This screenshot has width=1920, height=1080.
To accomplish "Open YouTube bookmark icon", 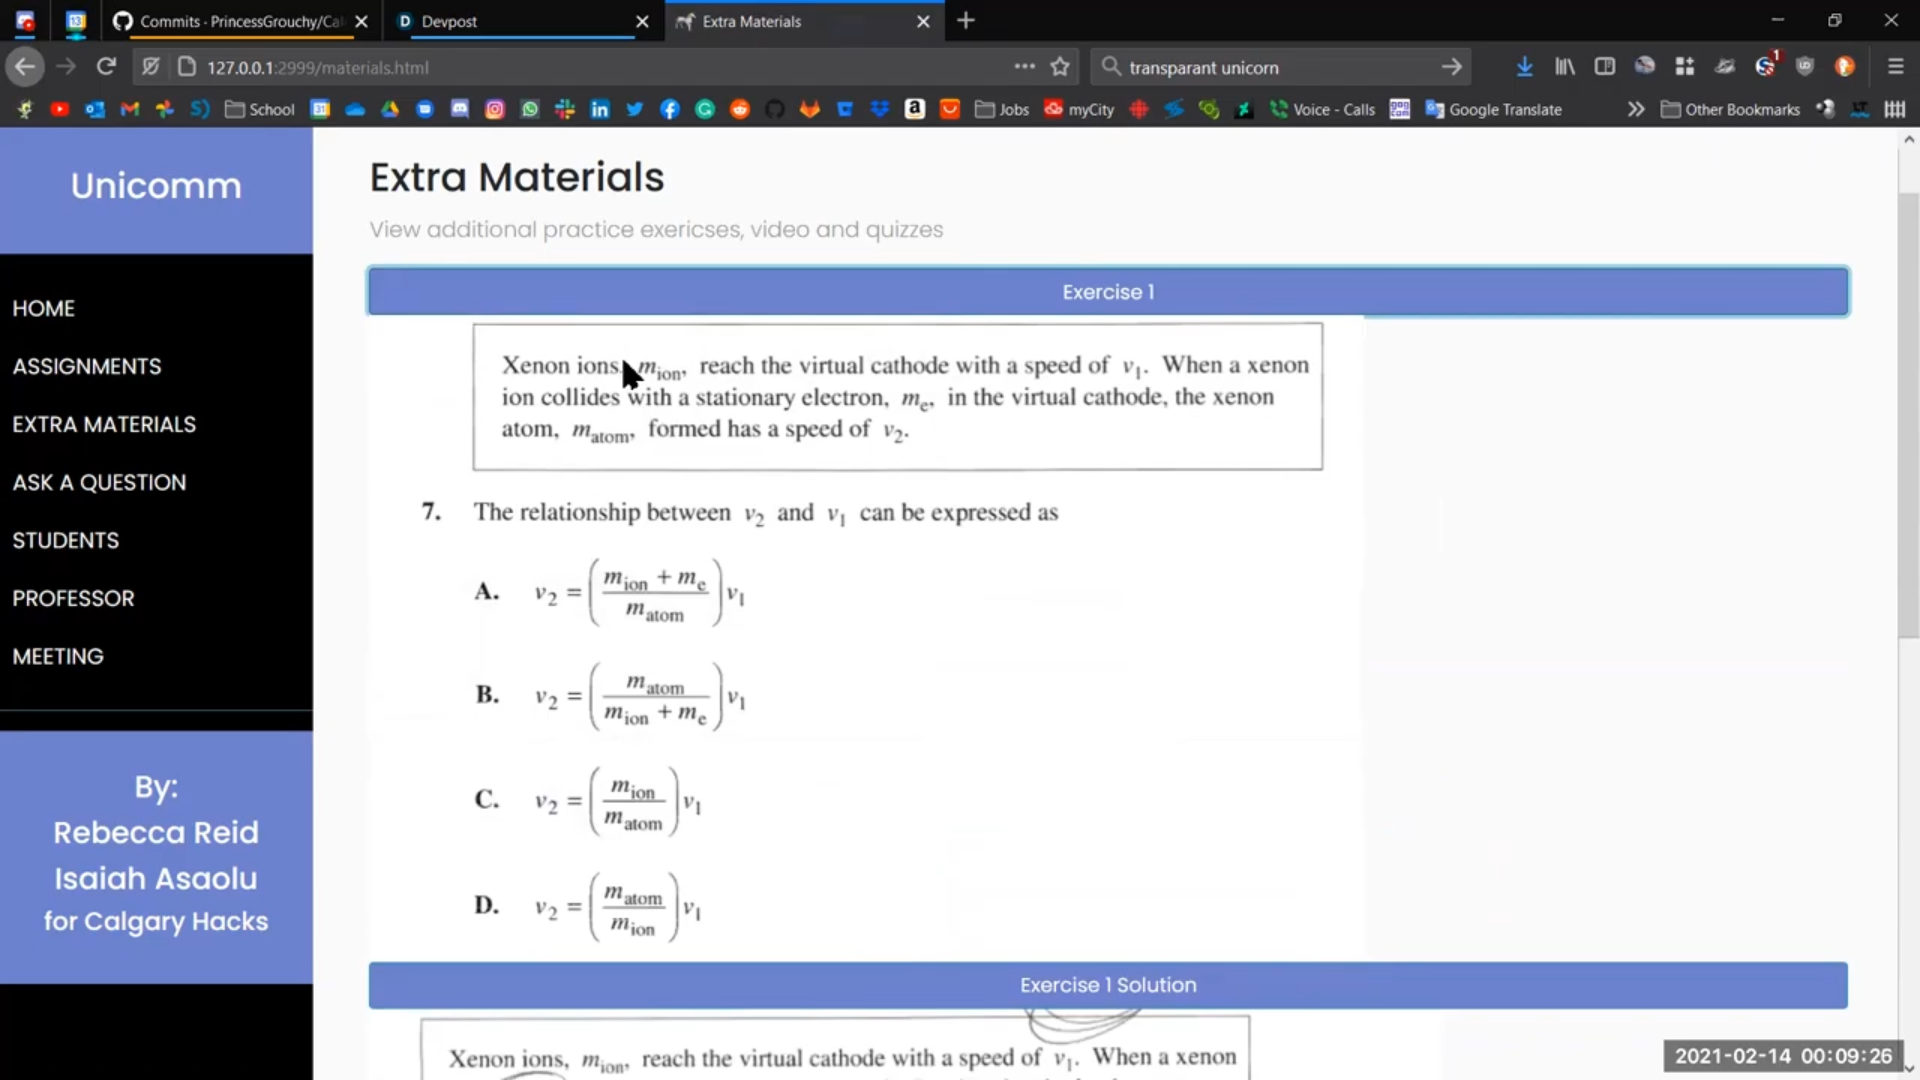I will (x=60, y=109).
